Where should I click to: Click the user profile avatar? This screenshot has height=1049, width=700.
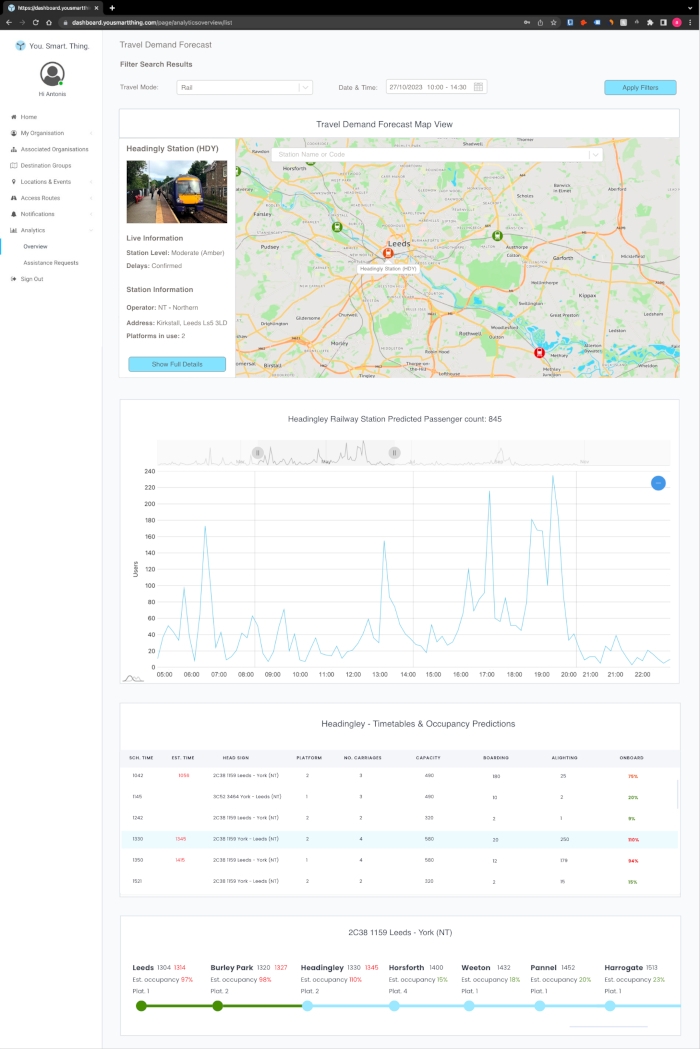(x=52, y=74)
